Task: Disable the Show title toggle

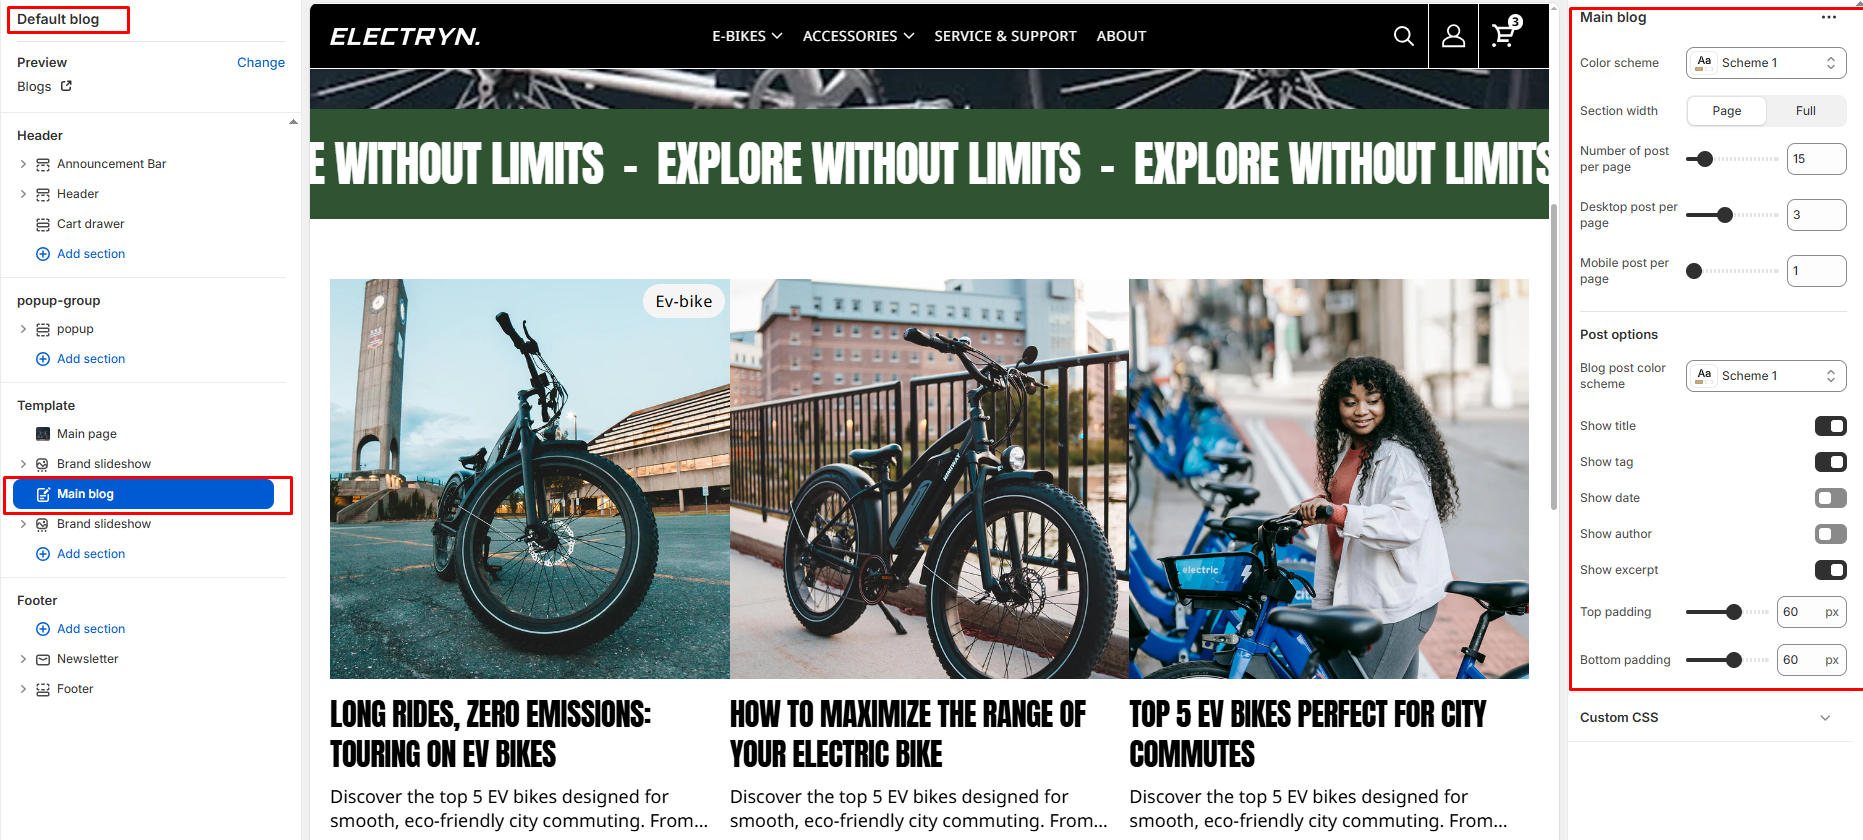Action: (1831, 426)
